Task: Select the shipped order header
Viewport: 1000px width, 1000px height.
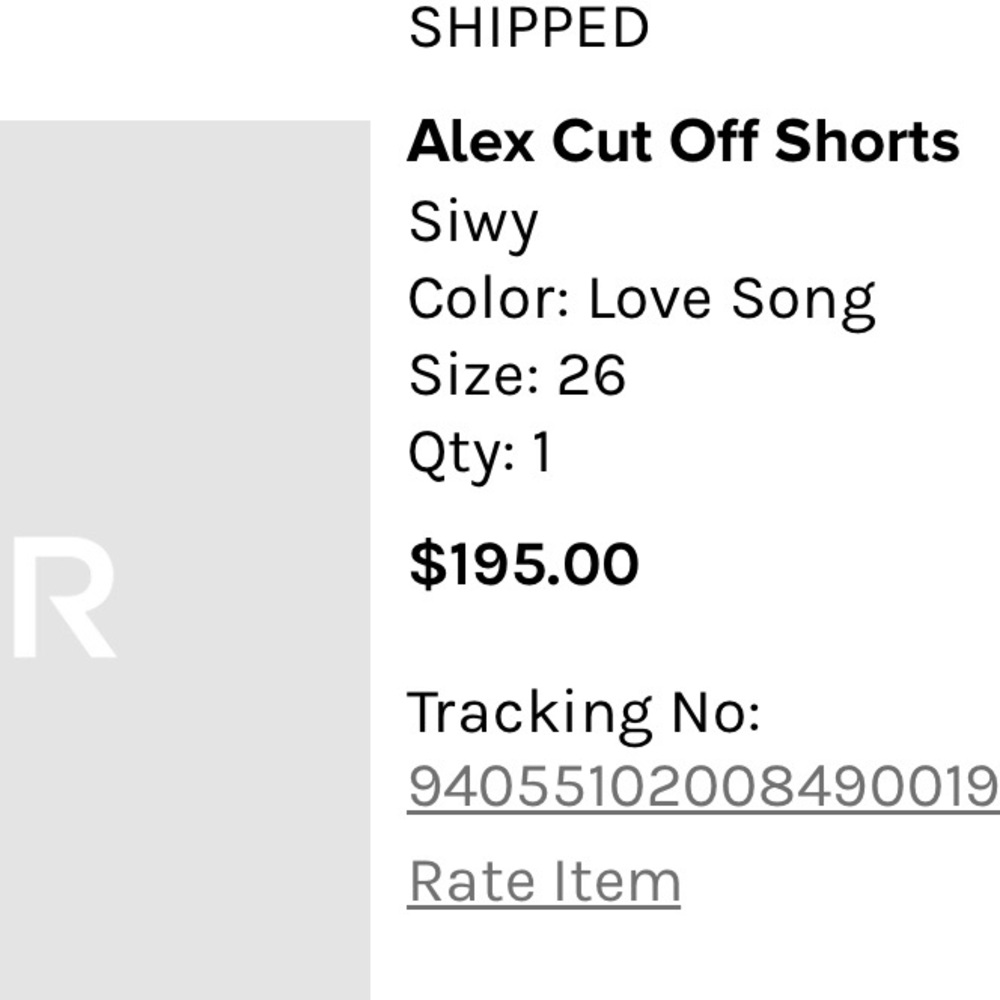Action: point(528,27)
